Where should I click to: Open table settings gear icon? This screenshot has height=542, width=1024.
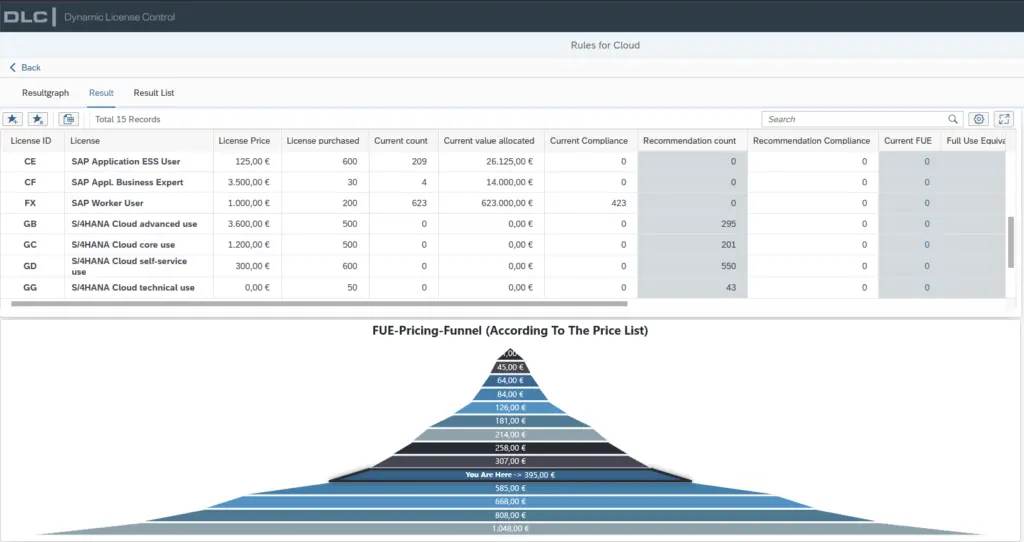(x=978, y=119)
